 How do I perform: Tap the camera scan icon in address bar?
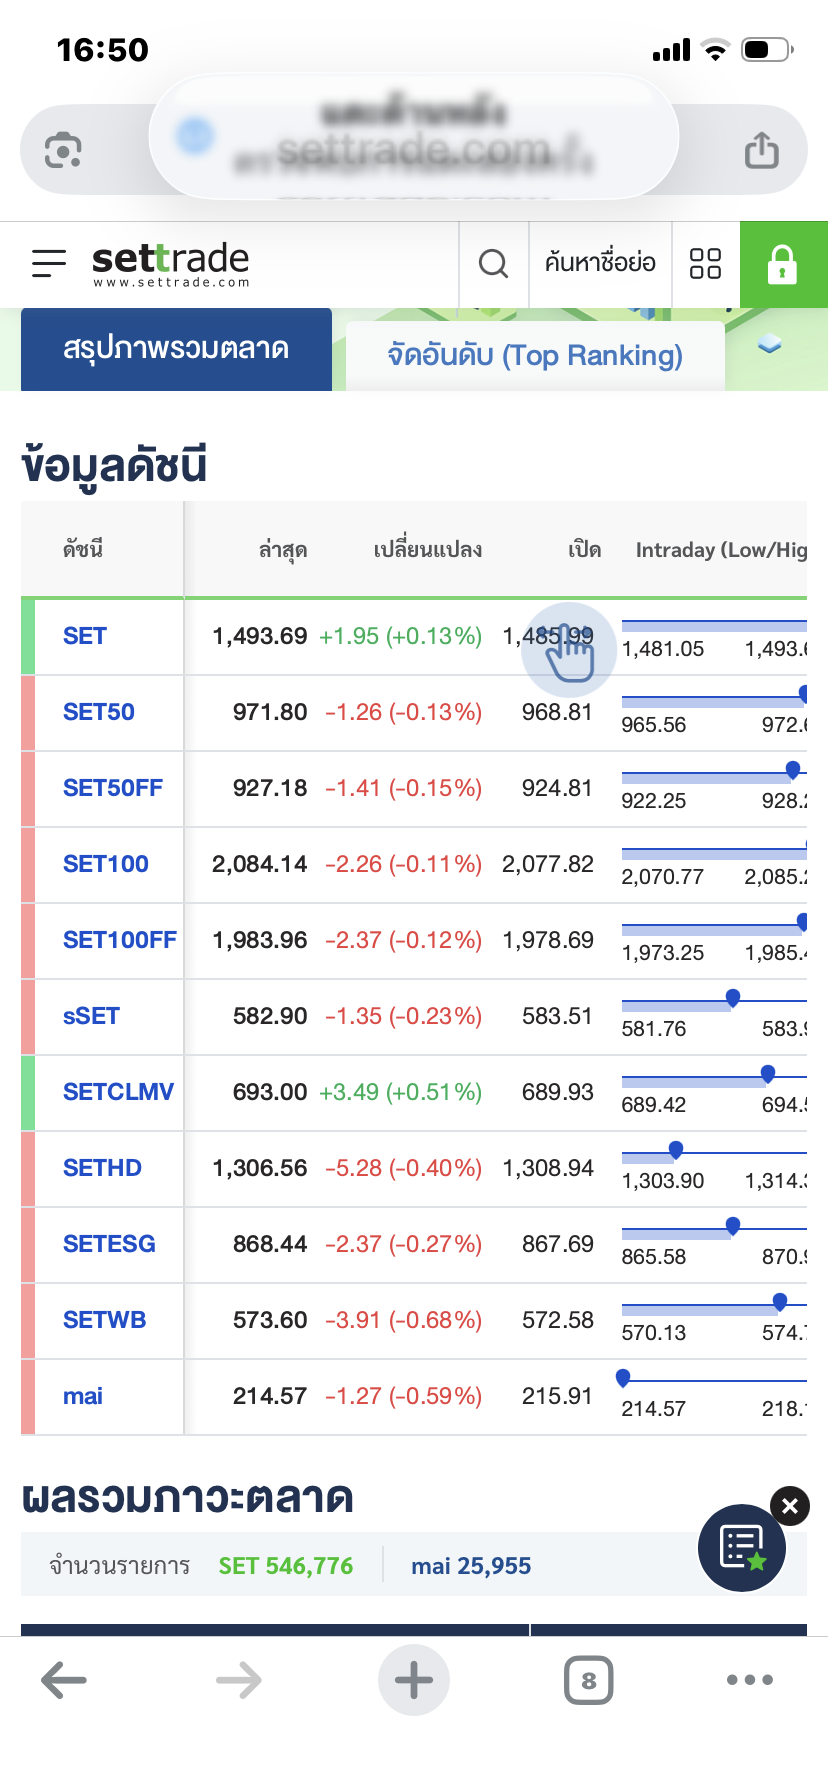tap(63, 151)
